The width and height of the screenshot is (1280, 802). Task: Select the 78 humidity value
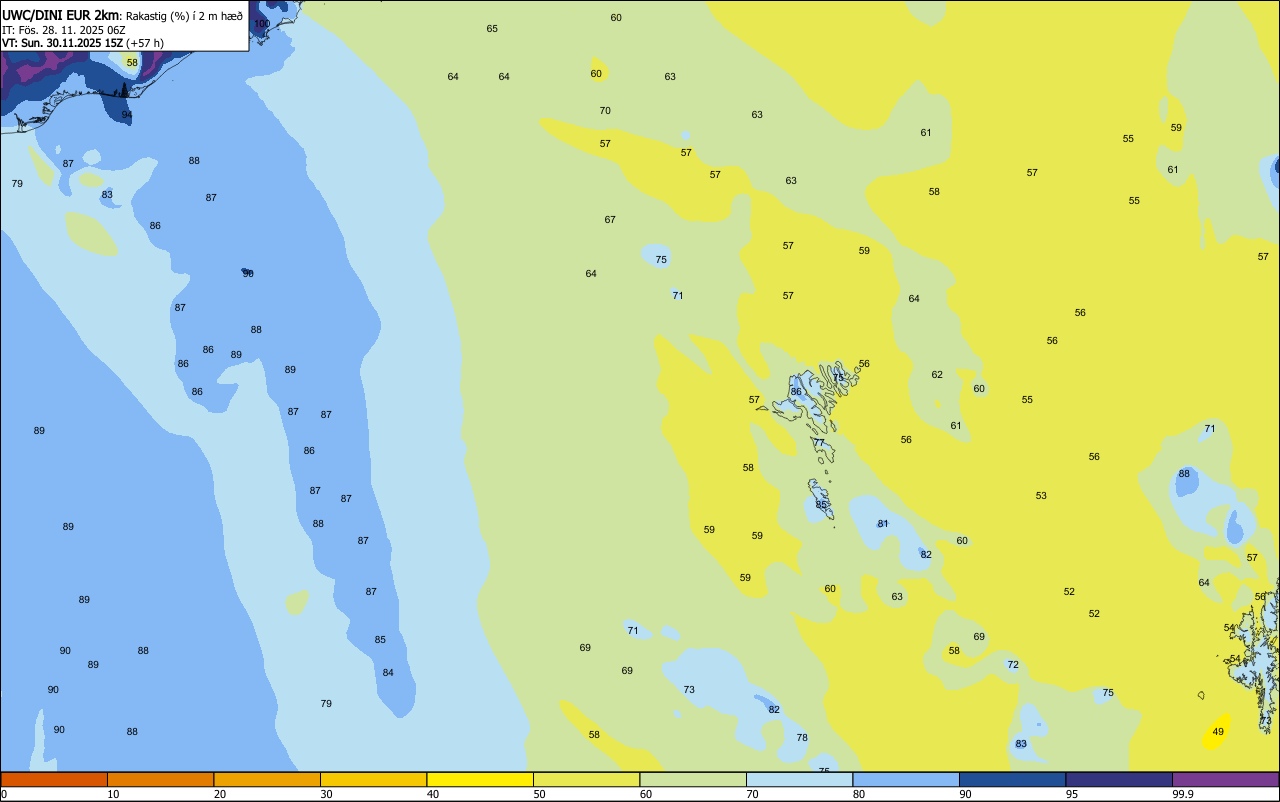click(802, 738)
